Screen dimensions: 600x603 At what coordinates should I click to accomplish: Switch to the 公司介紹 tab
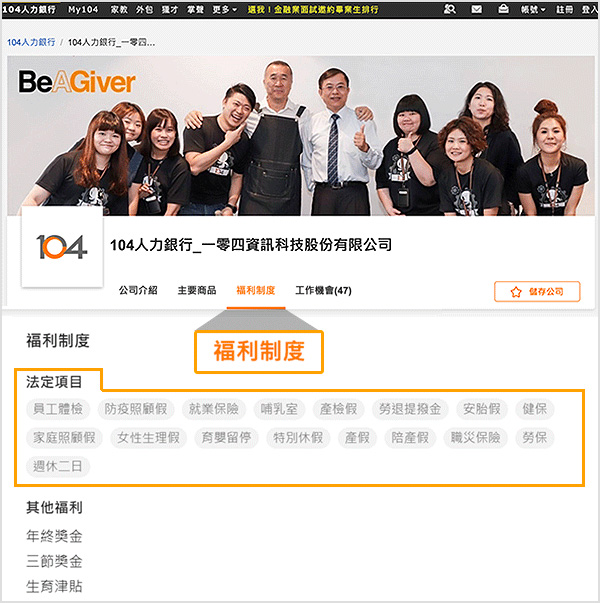(x=138, y=290)
